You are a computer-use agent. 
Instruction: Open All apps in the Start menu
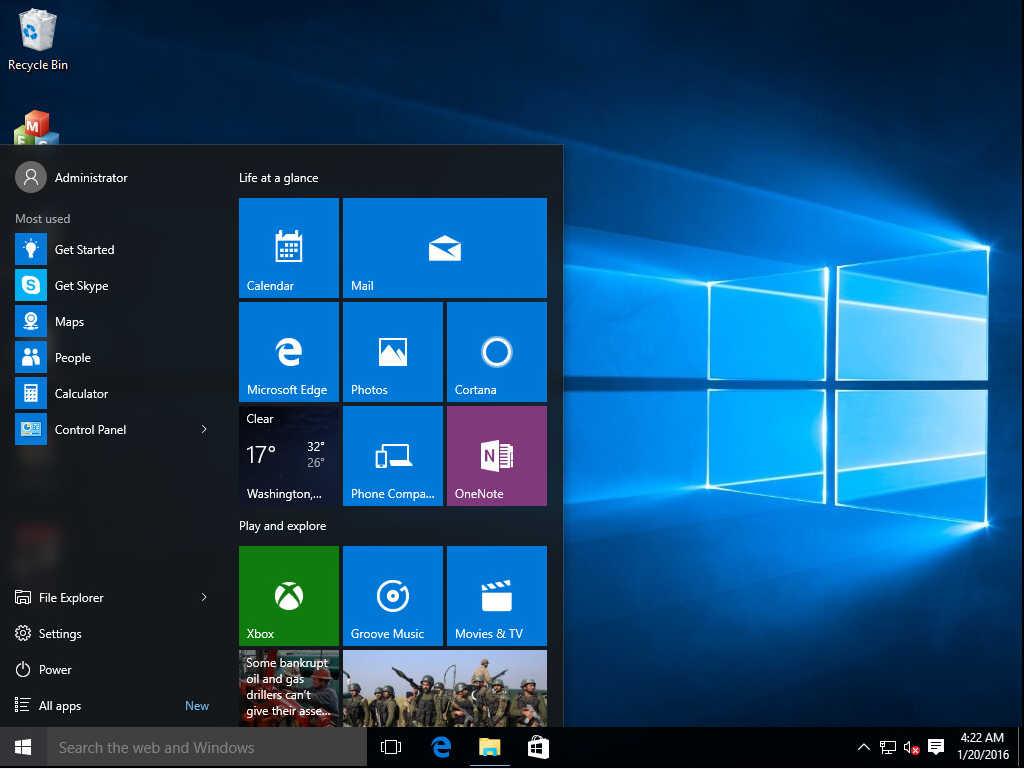point(60,705)
